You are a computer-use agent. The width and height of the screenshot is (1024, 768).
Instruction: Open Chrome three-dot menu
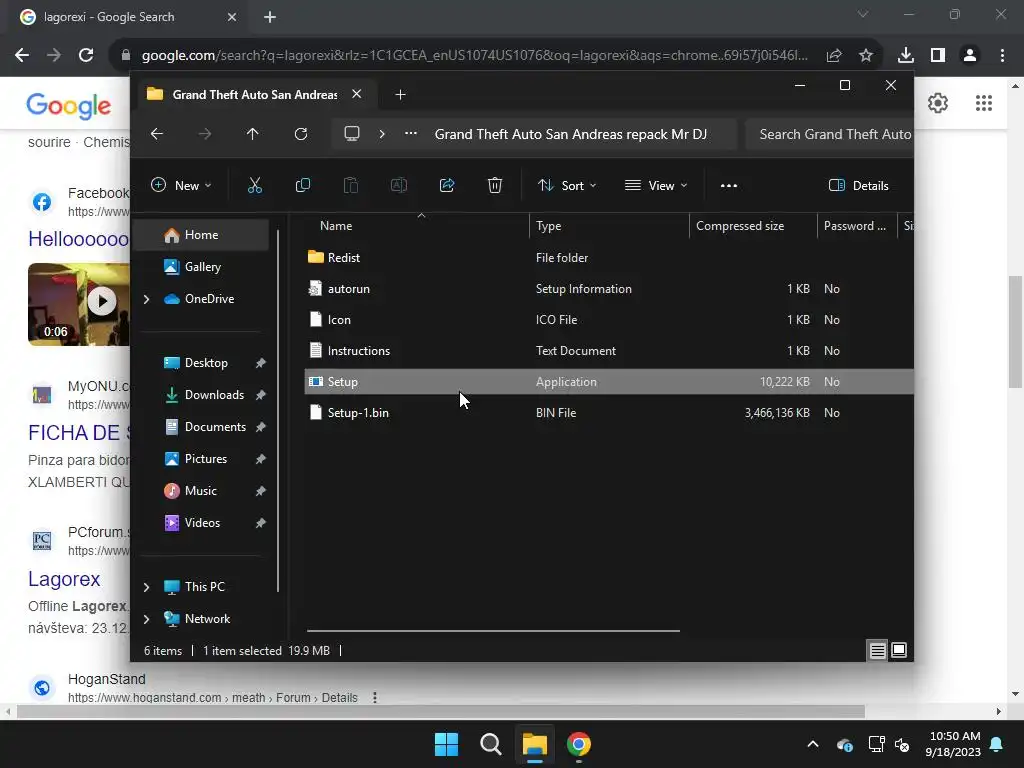(1002, 56)
